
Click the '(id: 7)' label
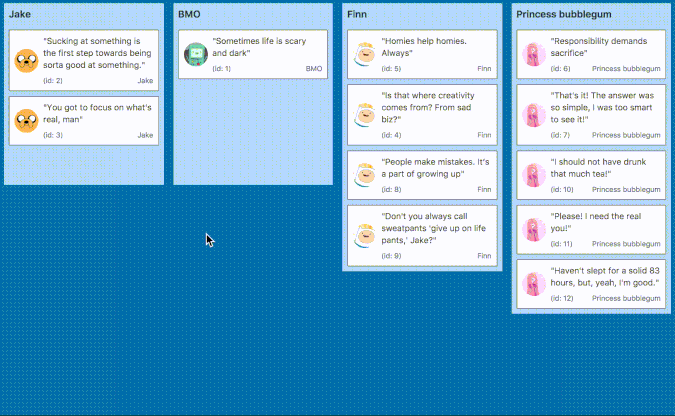560,135
